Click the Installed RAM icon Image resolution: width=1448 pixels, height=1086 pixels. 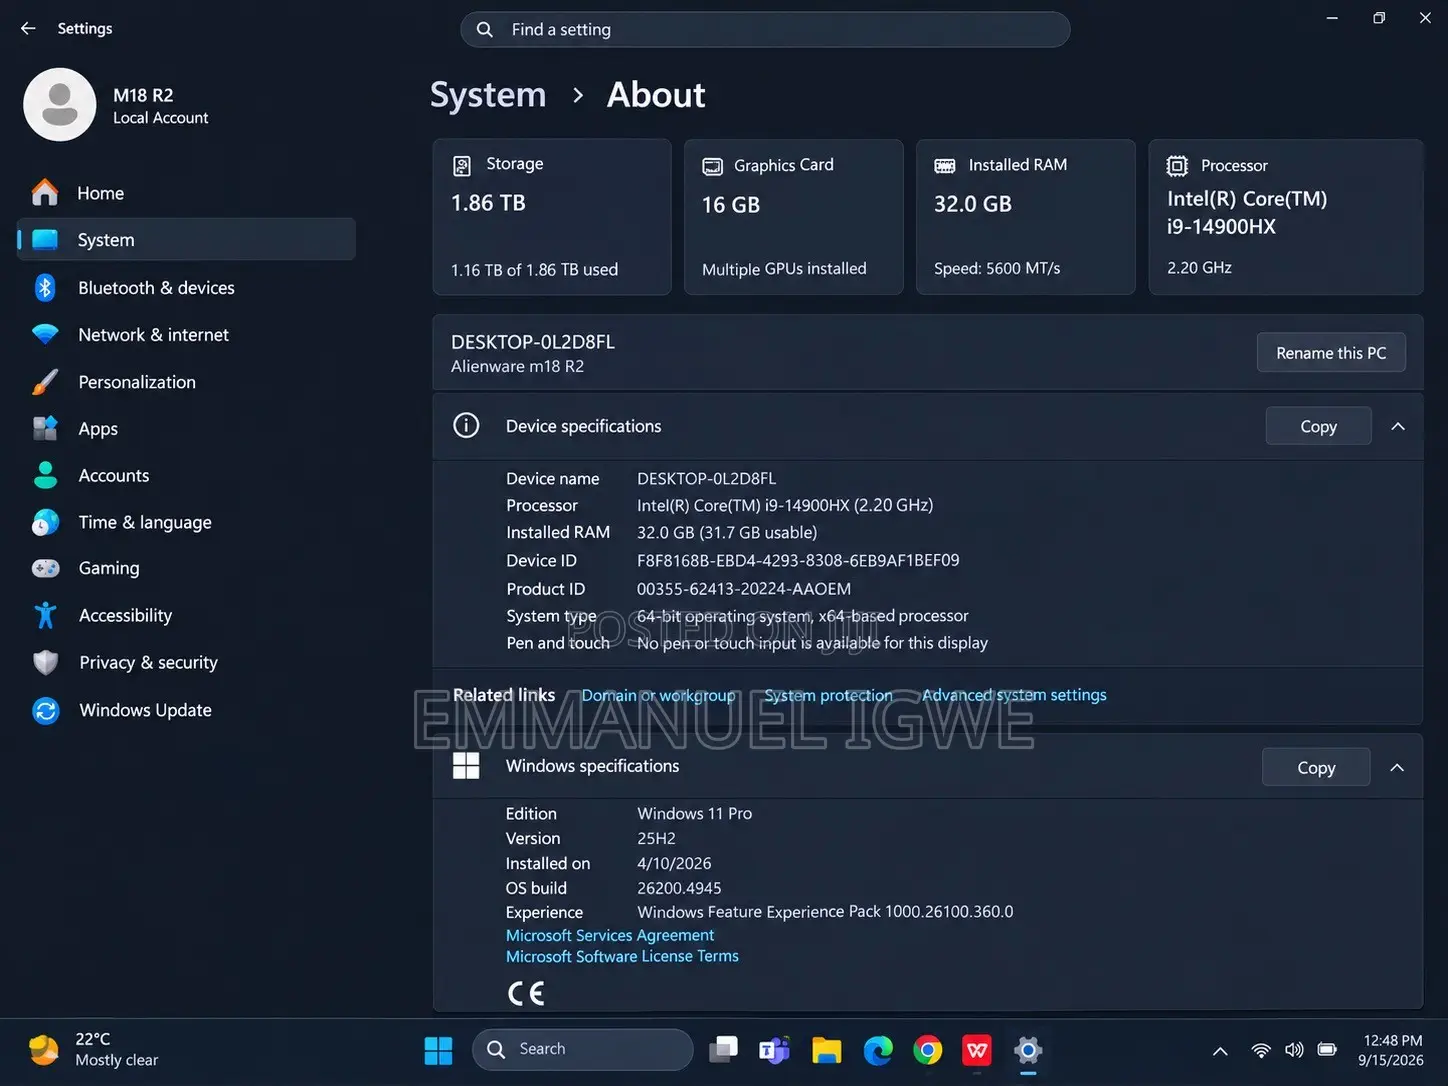coord(944,166)
